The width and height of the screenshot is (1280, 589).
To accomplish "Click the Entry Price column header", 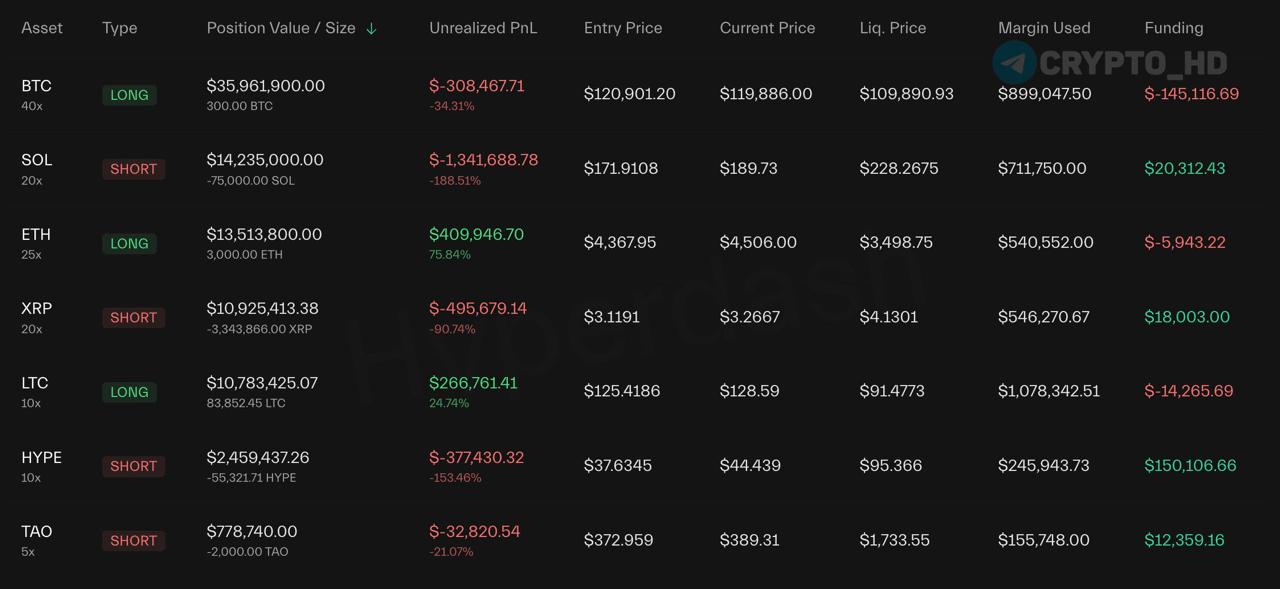I will [x=623, y=28].
